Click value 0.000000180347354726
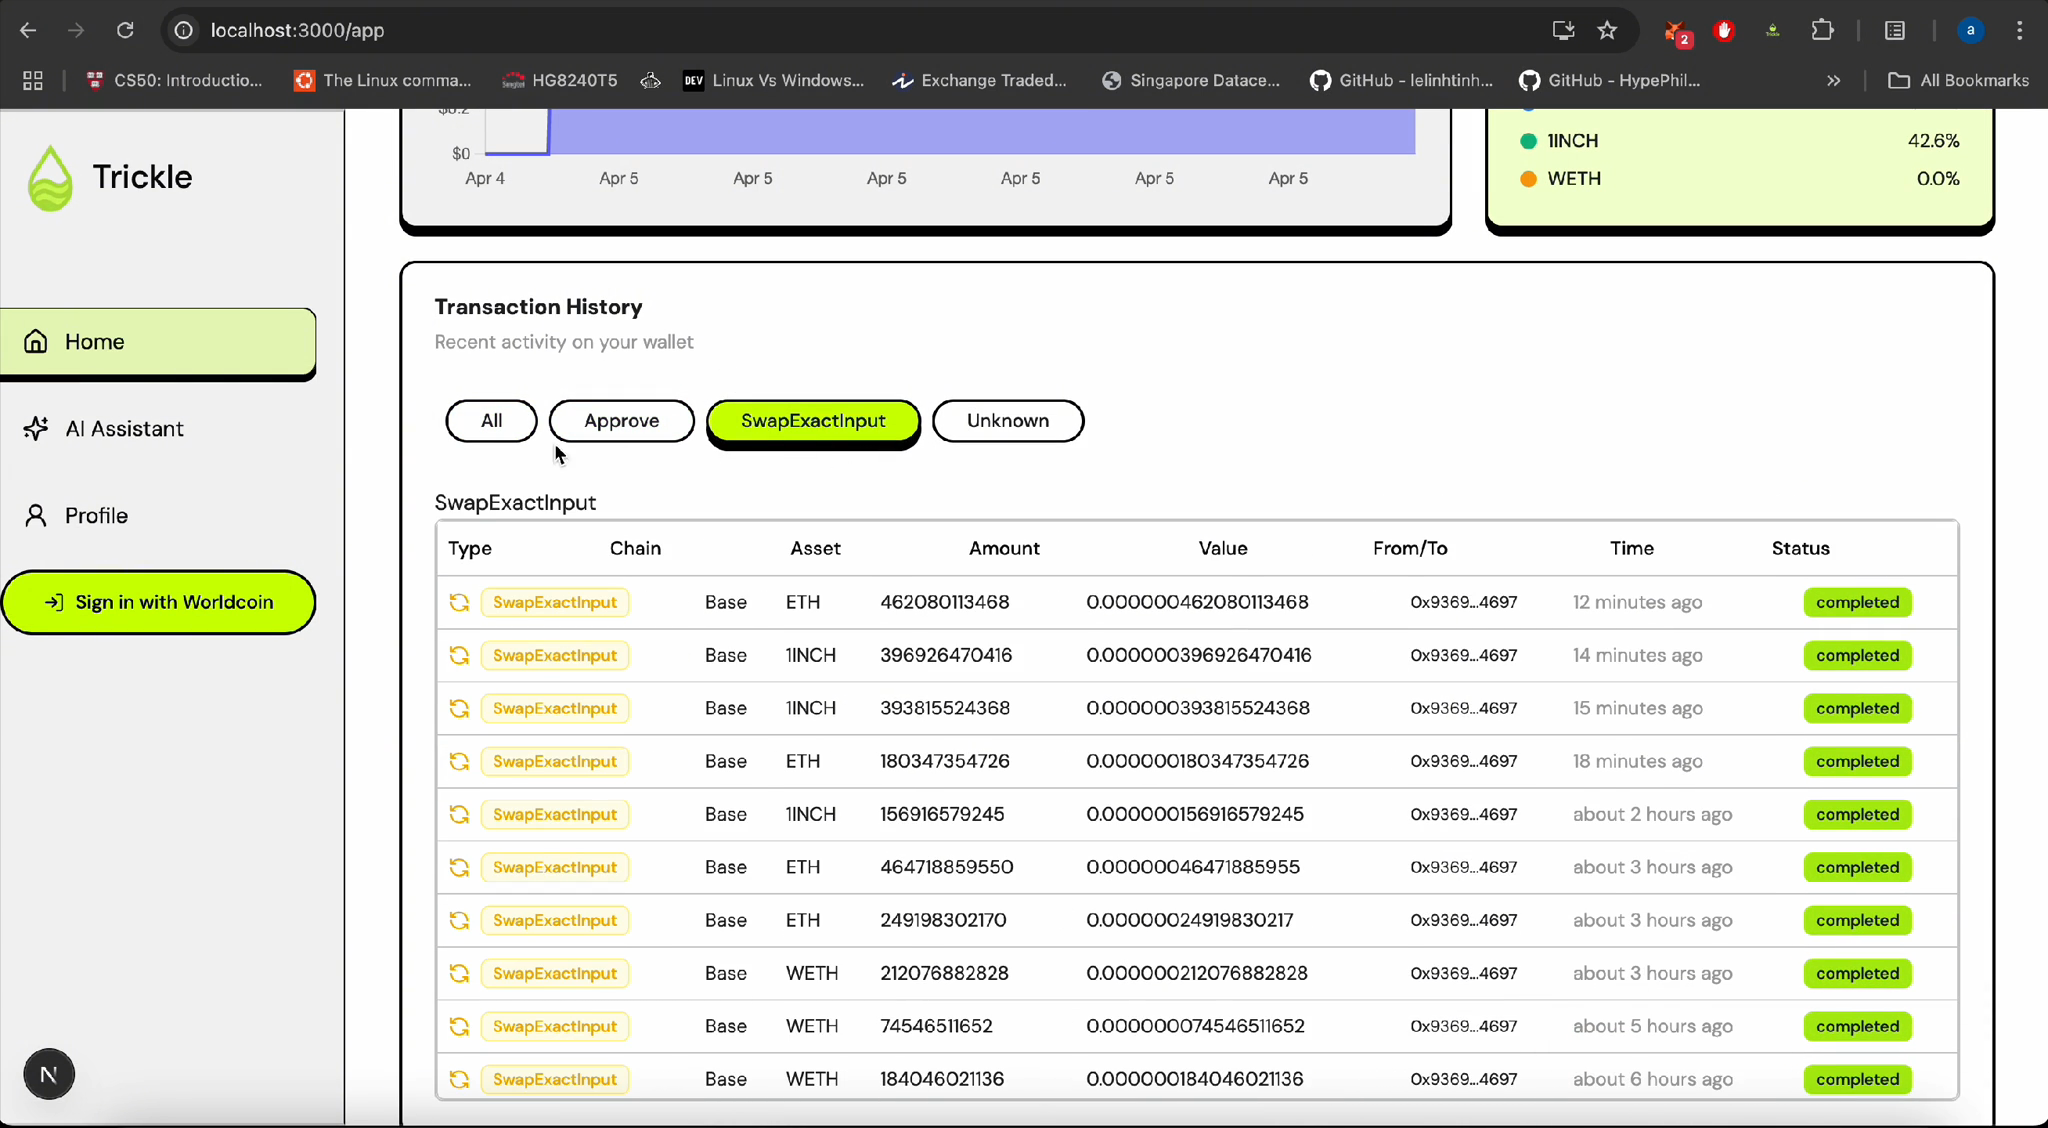This screenshot has width=2048, height=1128. coord(1197,761)
